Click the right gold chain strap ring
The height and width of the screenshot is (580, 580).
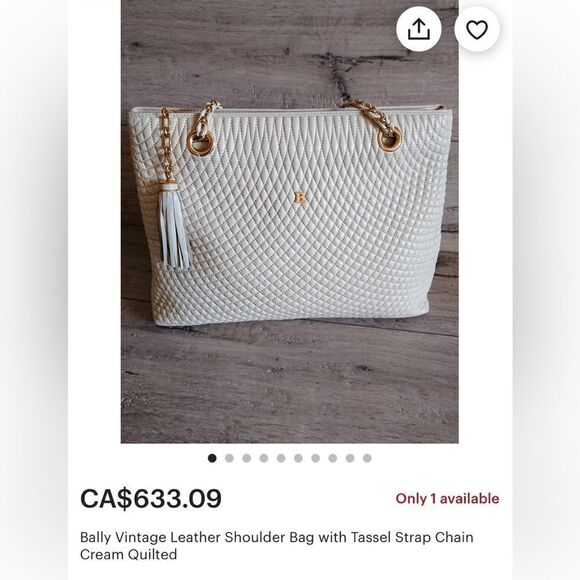click(x=389, y=139)
